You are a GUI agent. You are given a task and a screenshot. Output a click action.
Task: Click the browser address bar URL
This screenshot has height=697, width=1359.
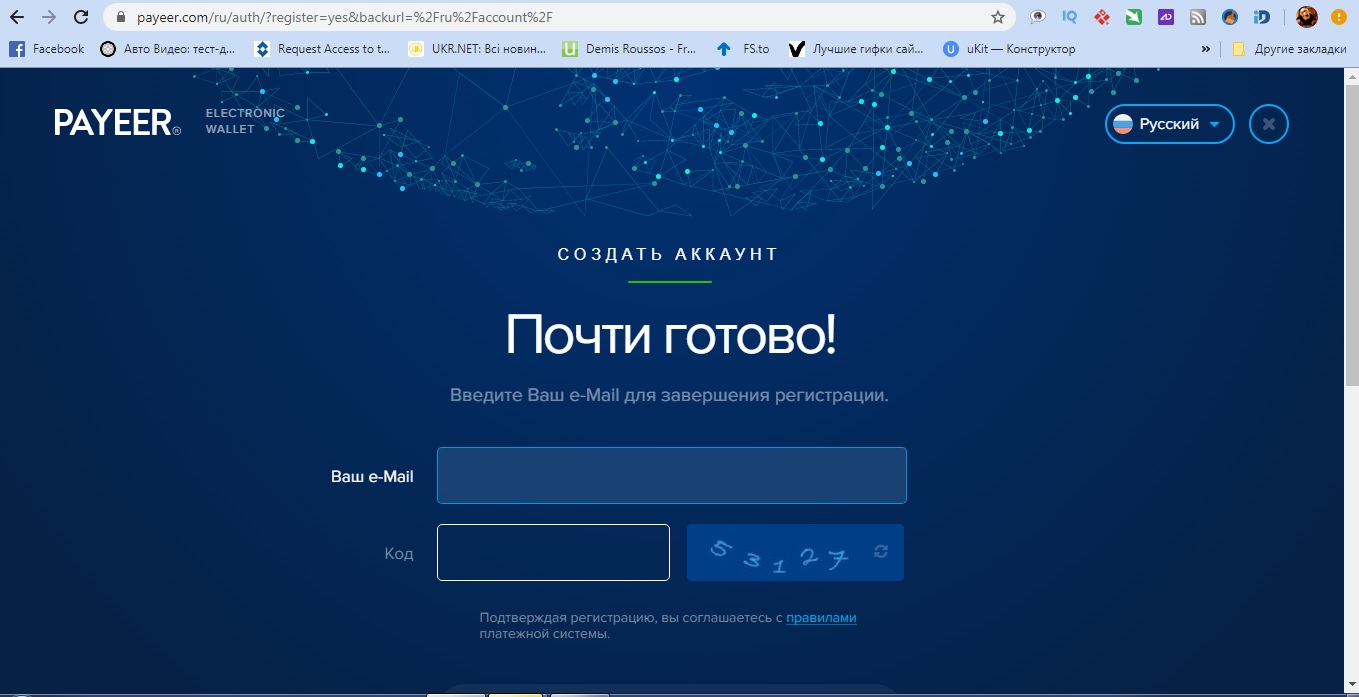click(x=345, y=17)
